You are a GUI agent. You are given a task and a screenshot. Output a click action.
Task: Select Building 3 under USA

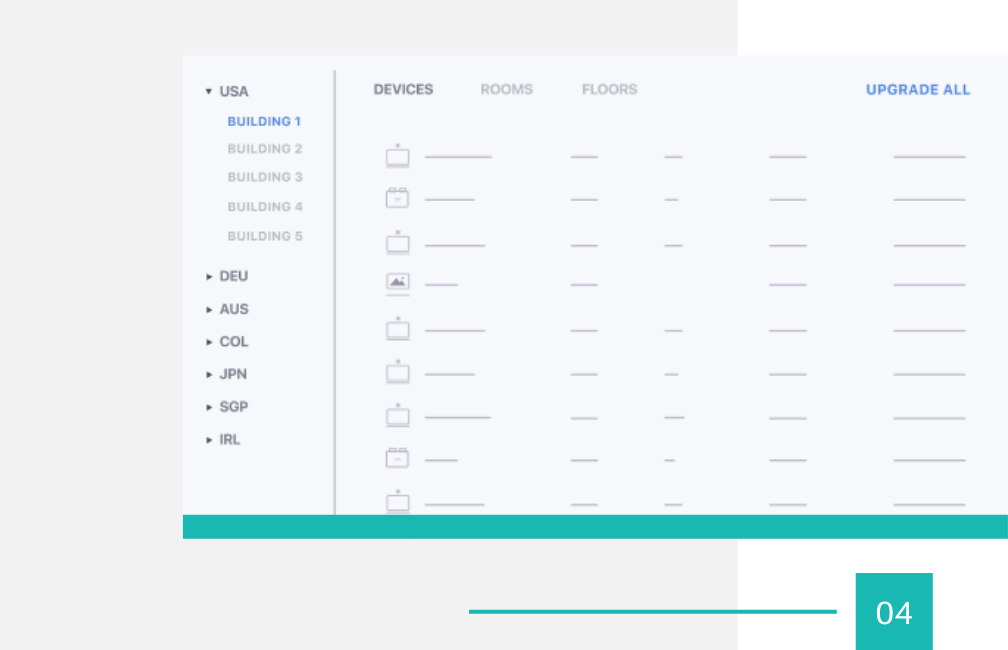pyautogui.click(x=265, y=177)
